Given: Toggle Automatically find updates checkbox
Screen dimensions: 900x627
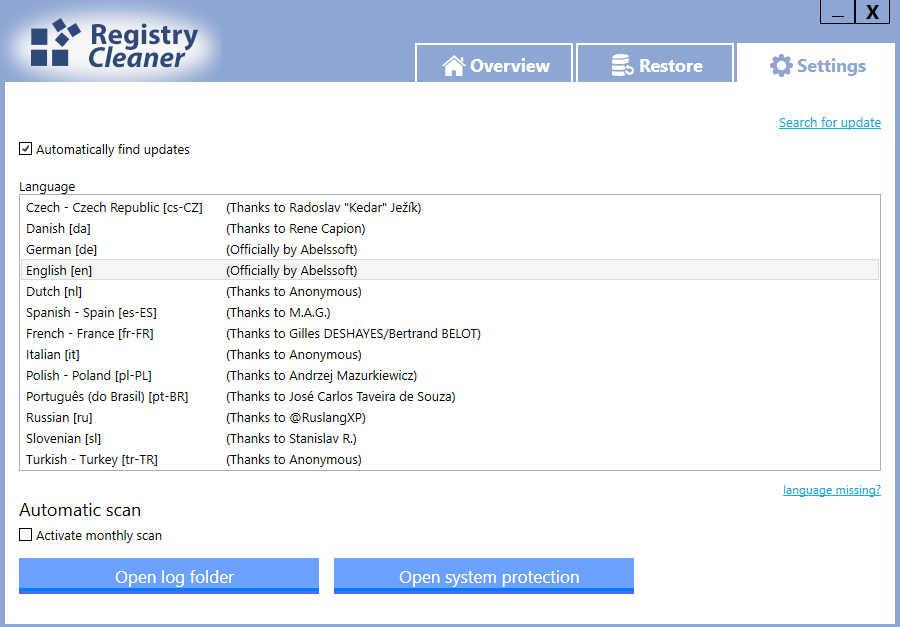Looking at the screenshot, I should pyautogui.click(x=25, y=149).
